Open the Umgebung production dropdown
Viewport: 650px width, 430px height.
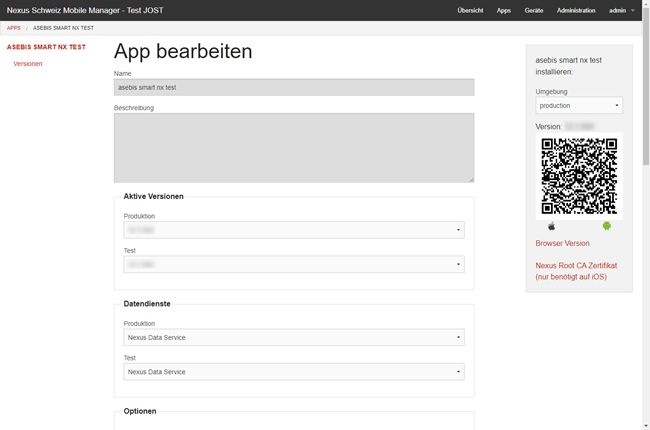click(x=579, y=105)
